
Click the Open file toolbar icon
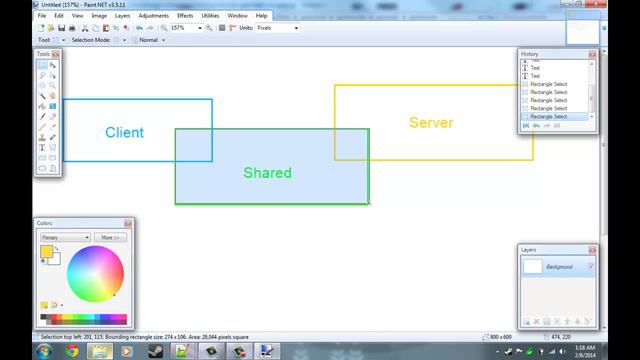pos(51,28)
